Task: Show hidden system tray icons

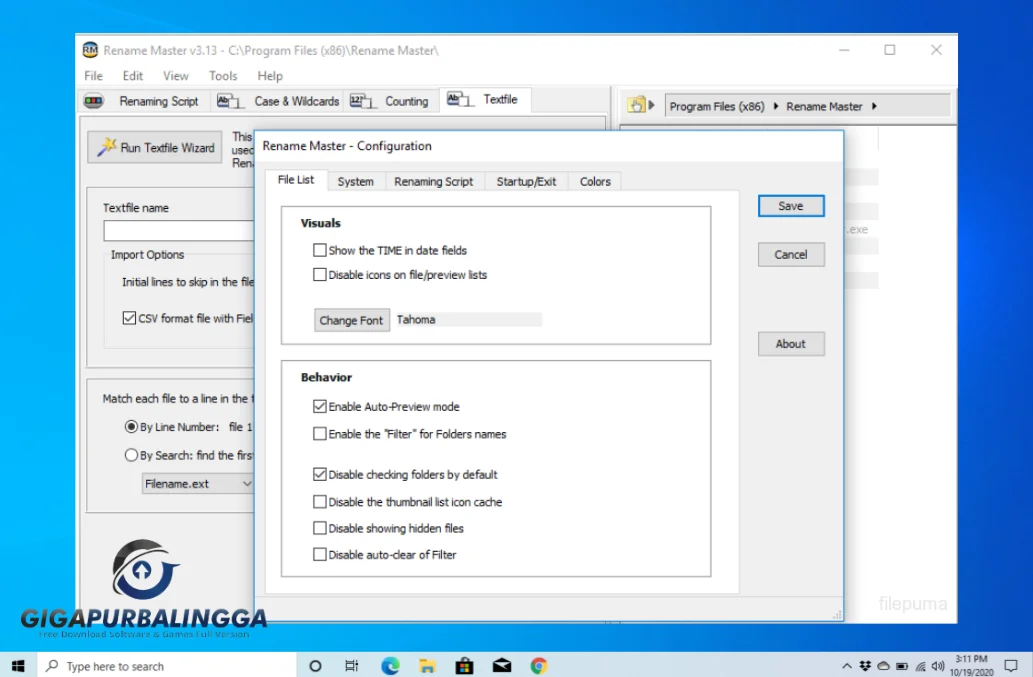Action: 847,666
